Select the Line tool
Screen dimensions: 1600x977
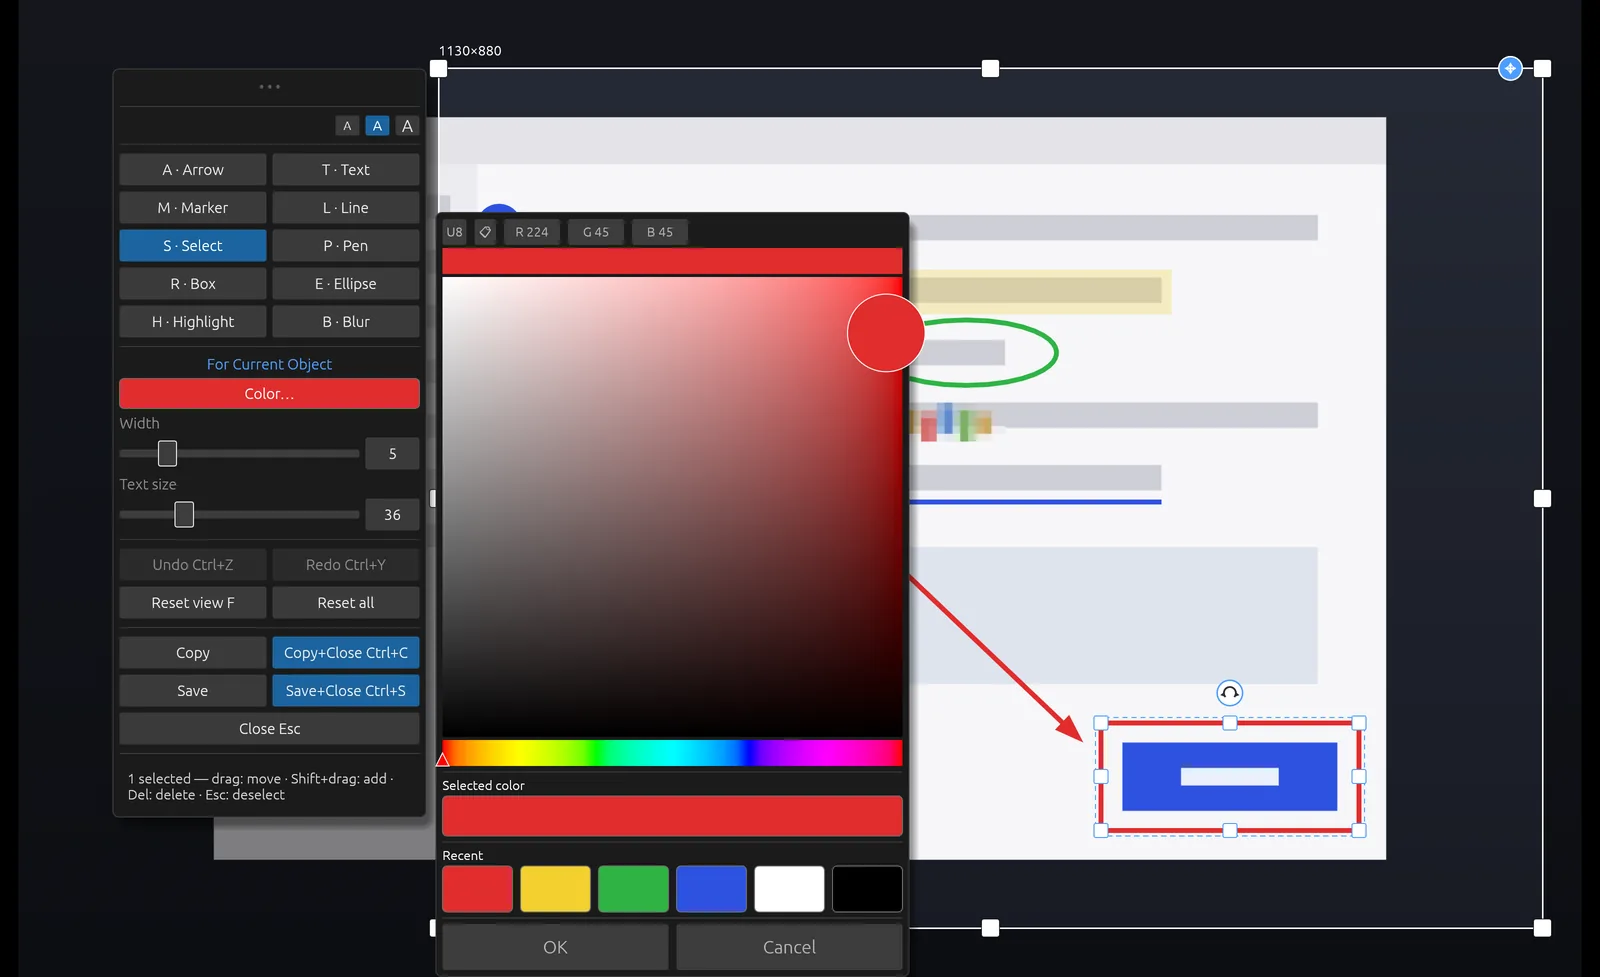click(346, 208)
